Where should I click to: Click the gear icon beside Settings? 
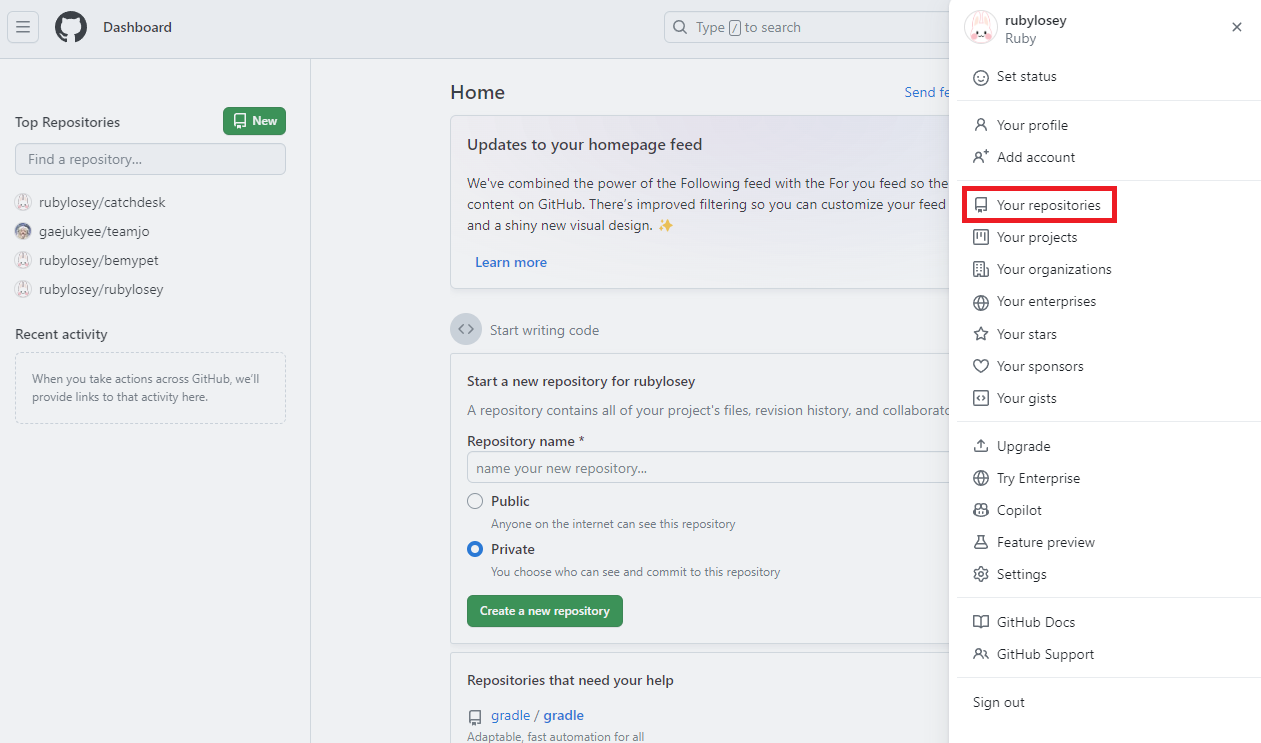(x=981, y=574)
